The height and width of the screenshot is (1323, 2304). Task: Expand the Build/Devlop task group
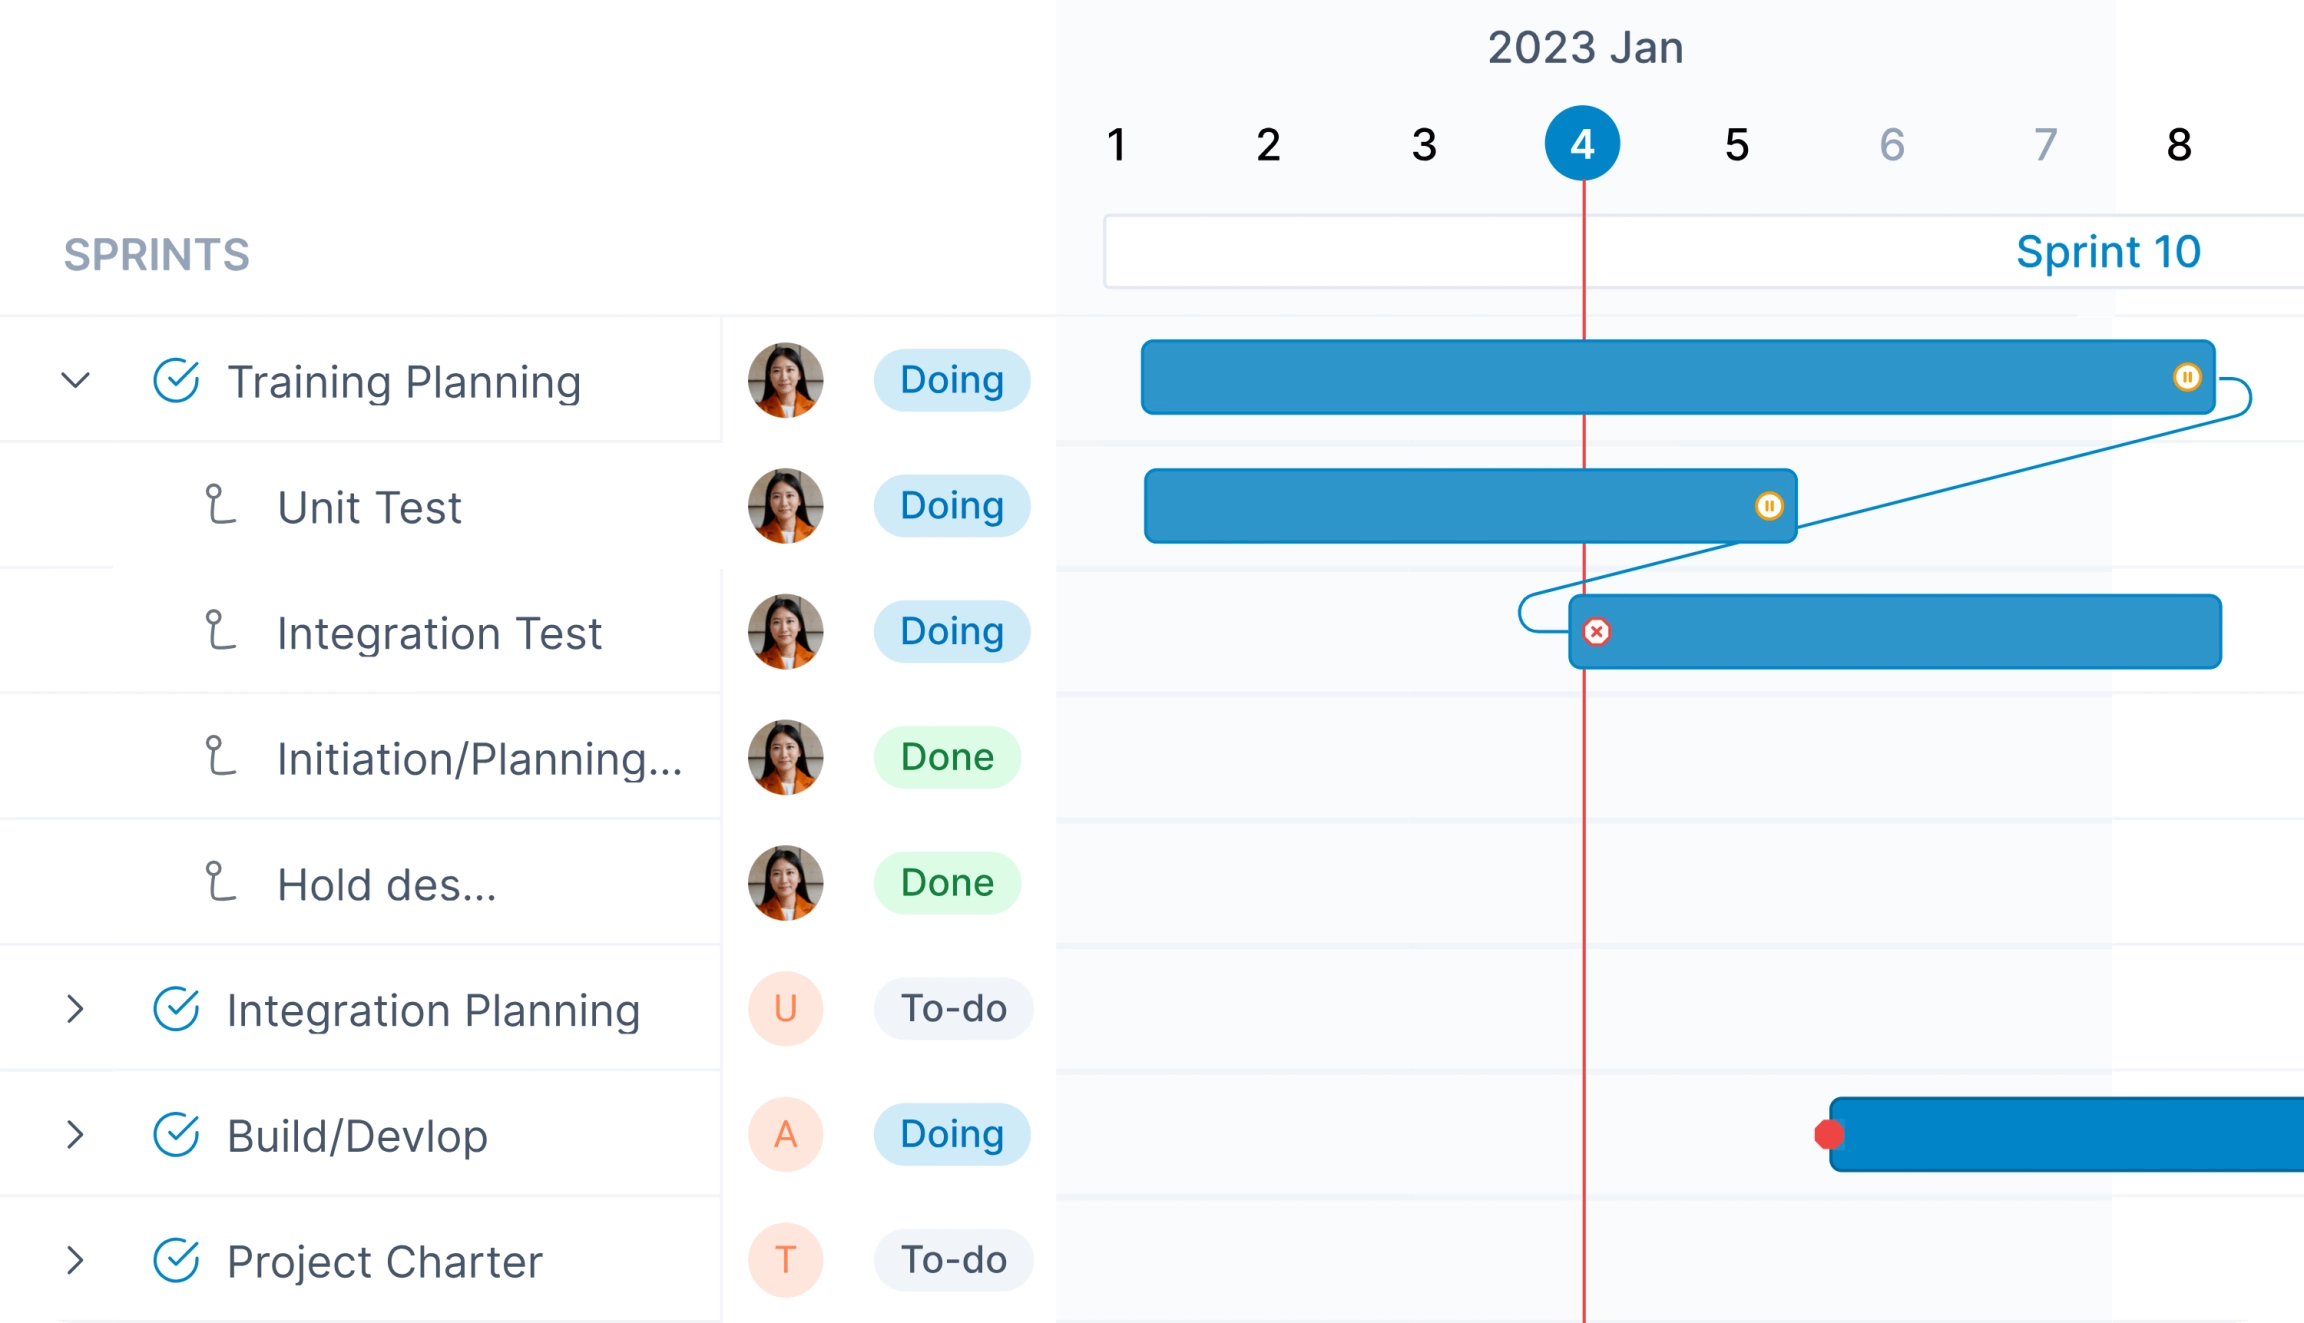(x=74, y=1135)
